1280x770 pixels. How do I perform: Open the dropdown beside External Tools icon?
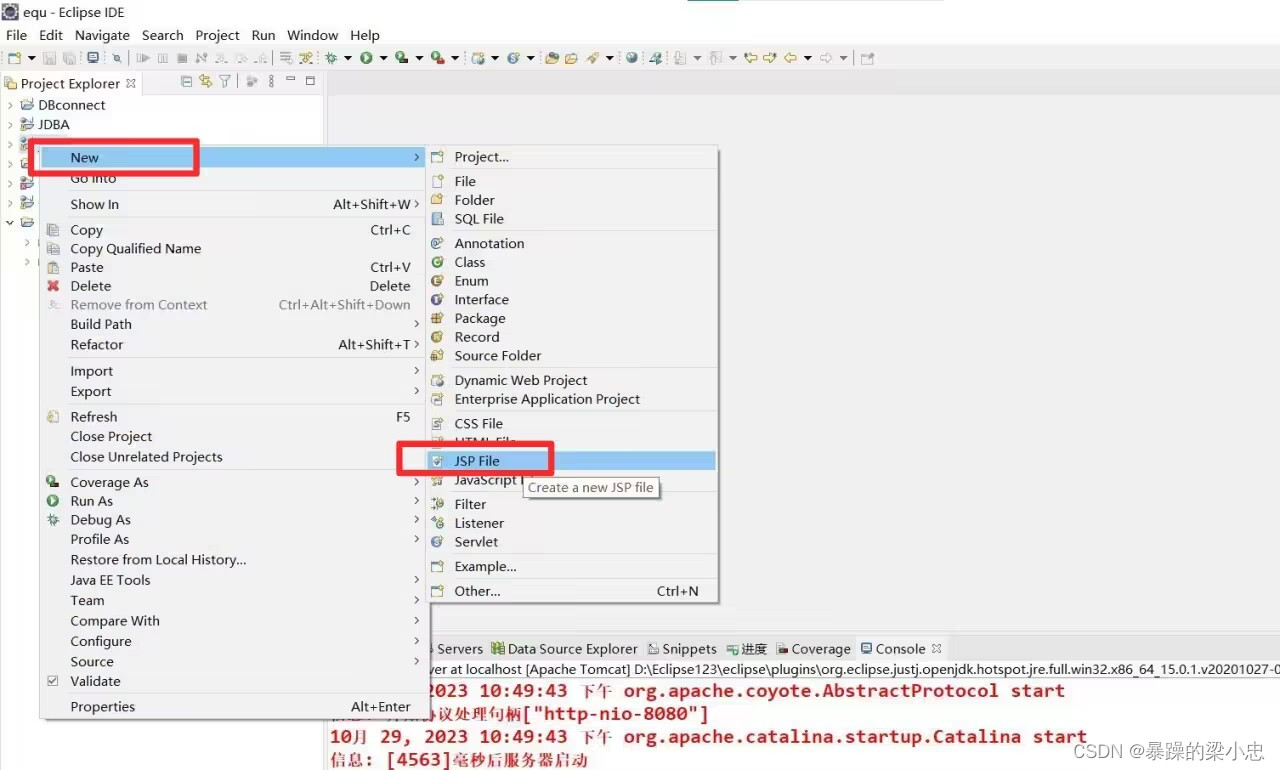coord(455,58)
